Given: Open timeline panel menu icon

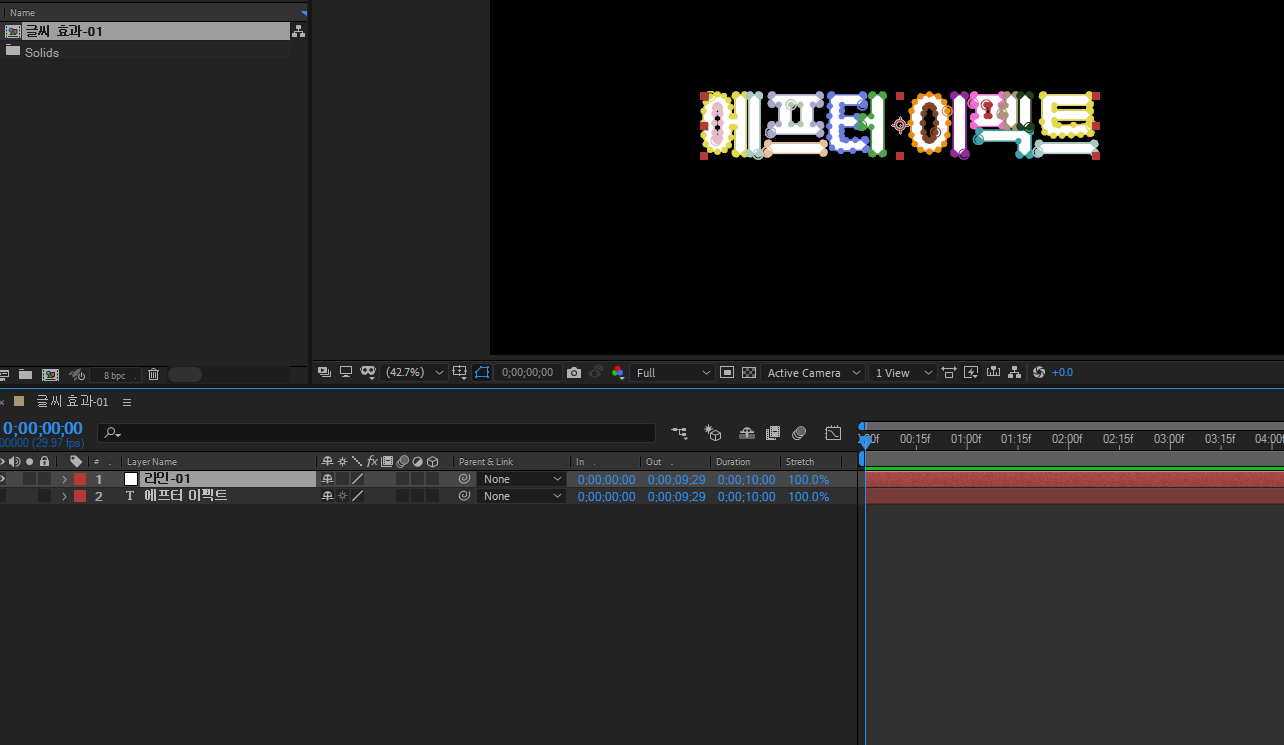Looking at the screenshot, I should 127,402.
